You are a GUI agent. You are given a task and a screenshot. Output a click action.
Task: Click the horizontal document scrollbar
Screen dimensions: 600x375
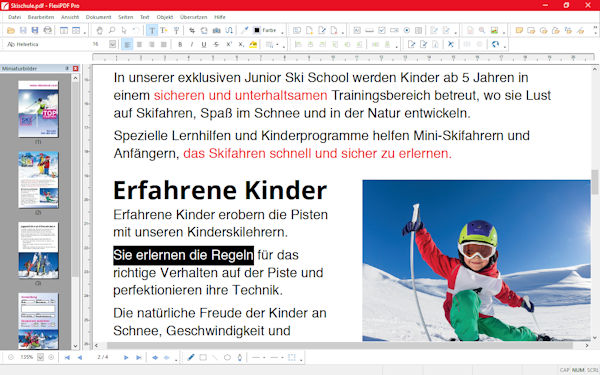click(x=339, y=346)
